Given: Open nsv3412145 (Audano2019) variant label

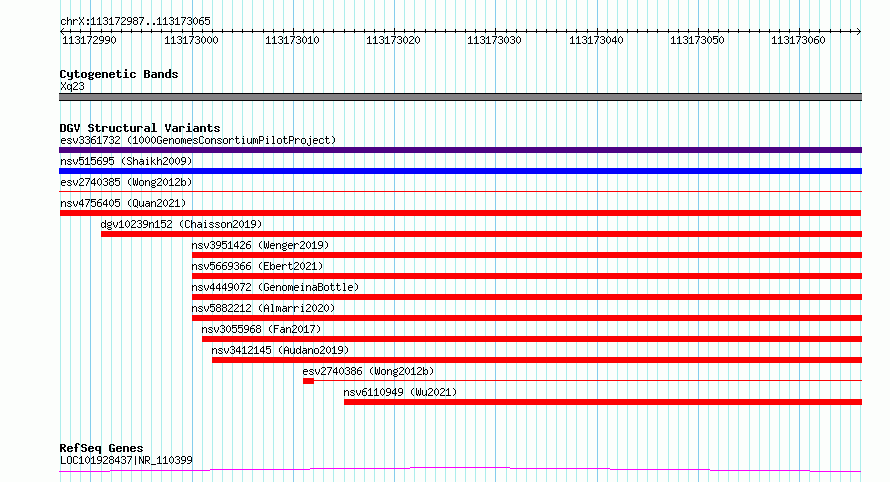Looking at the screenshot, I should (x=280, y=350).
